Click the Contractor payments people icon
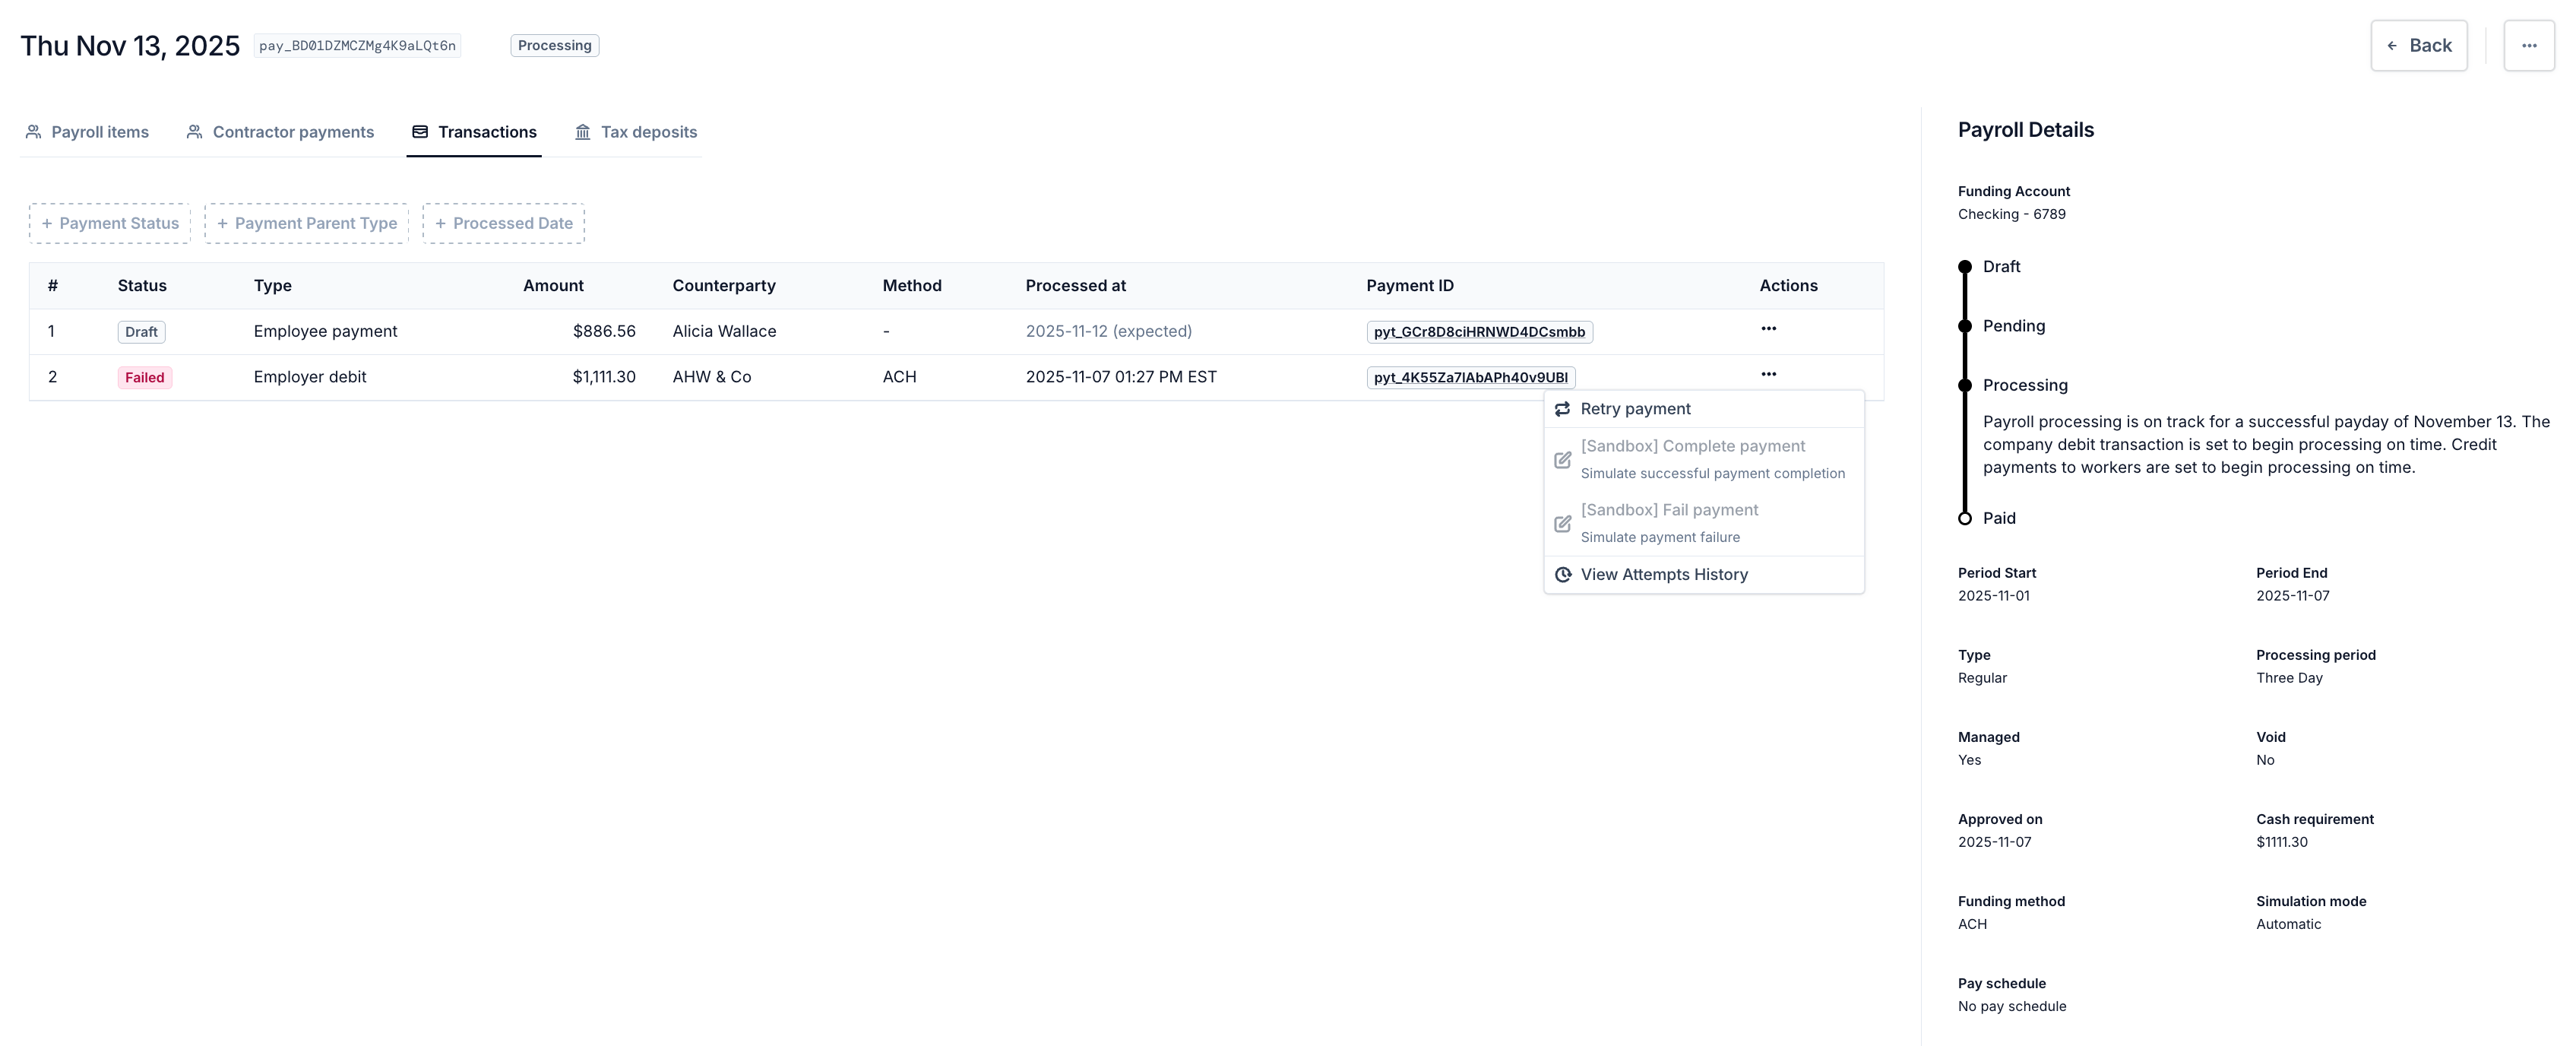2576x1046 pixels. point(194,132)
